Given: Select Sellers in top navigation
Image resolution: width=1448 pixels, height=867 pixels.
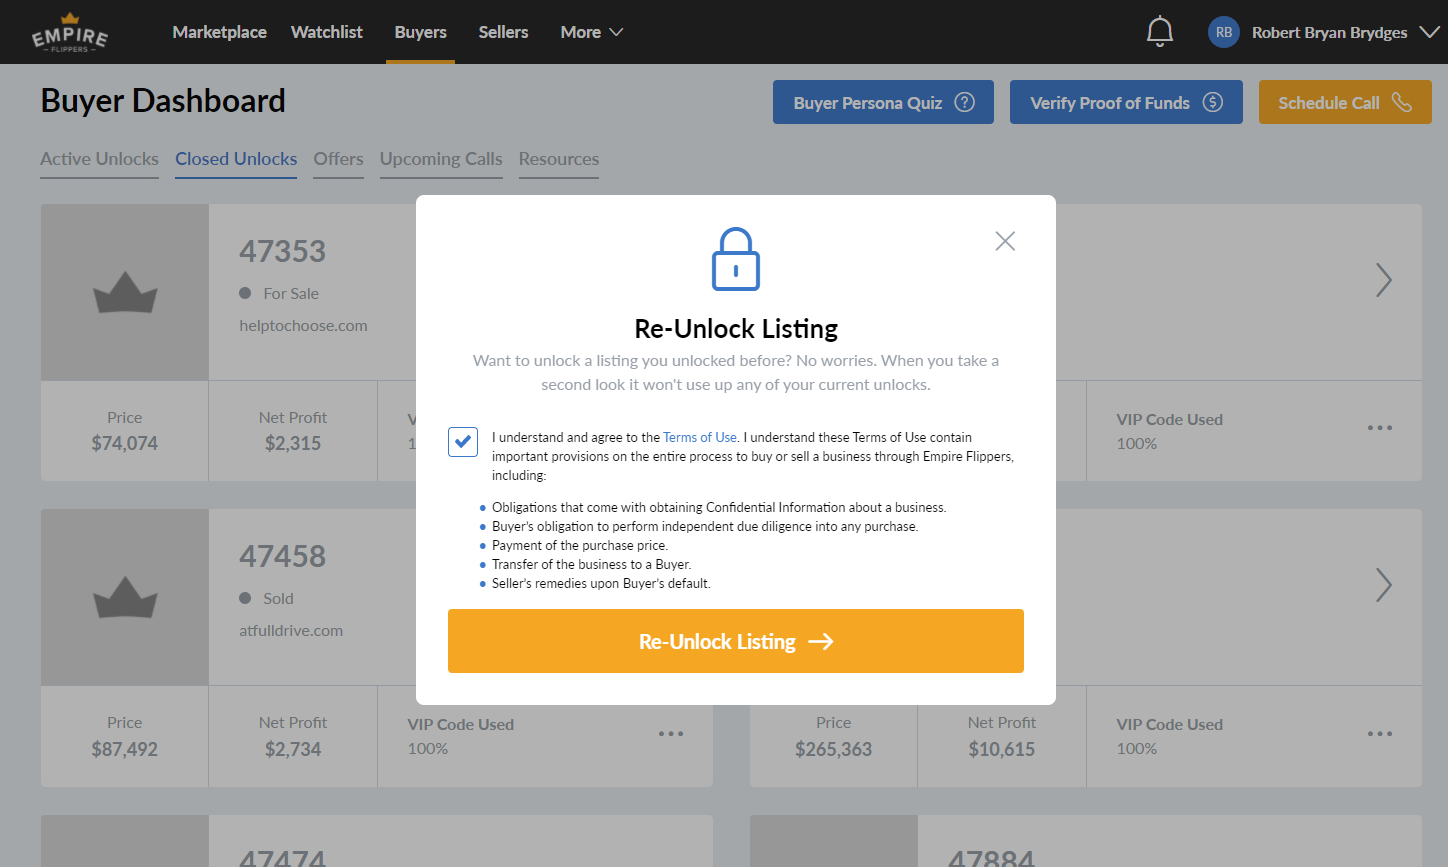Looking at the screenshot, I should (503, 32).
